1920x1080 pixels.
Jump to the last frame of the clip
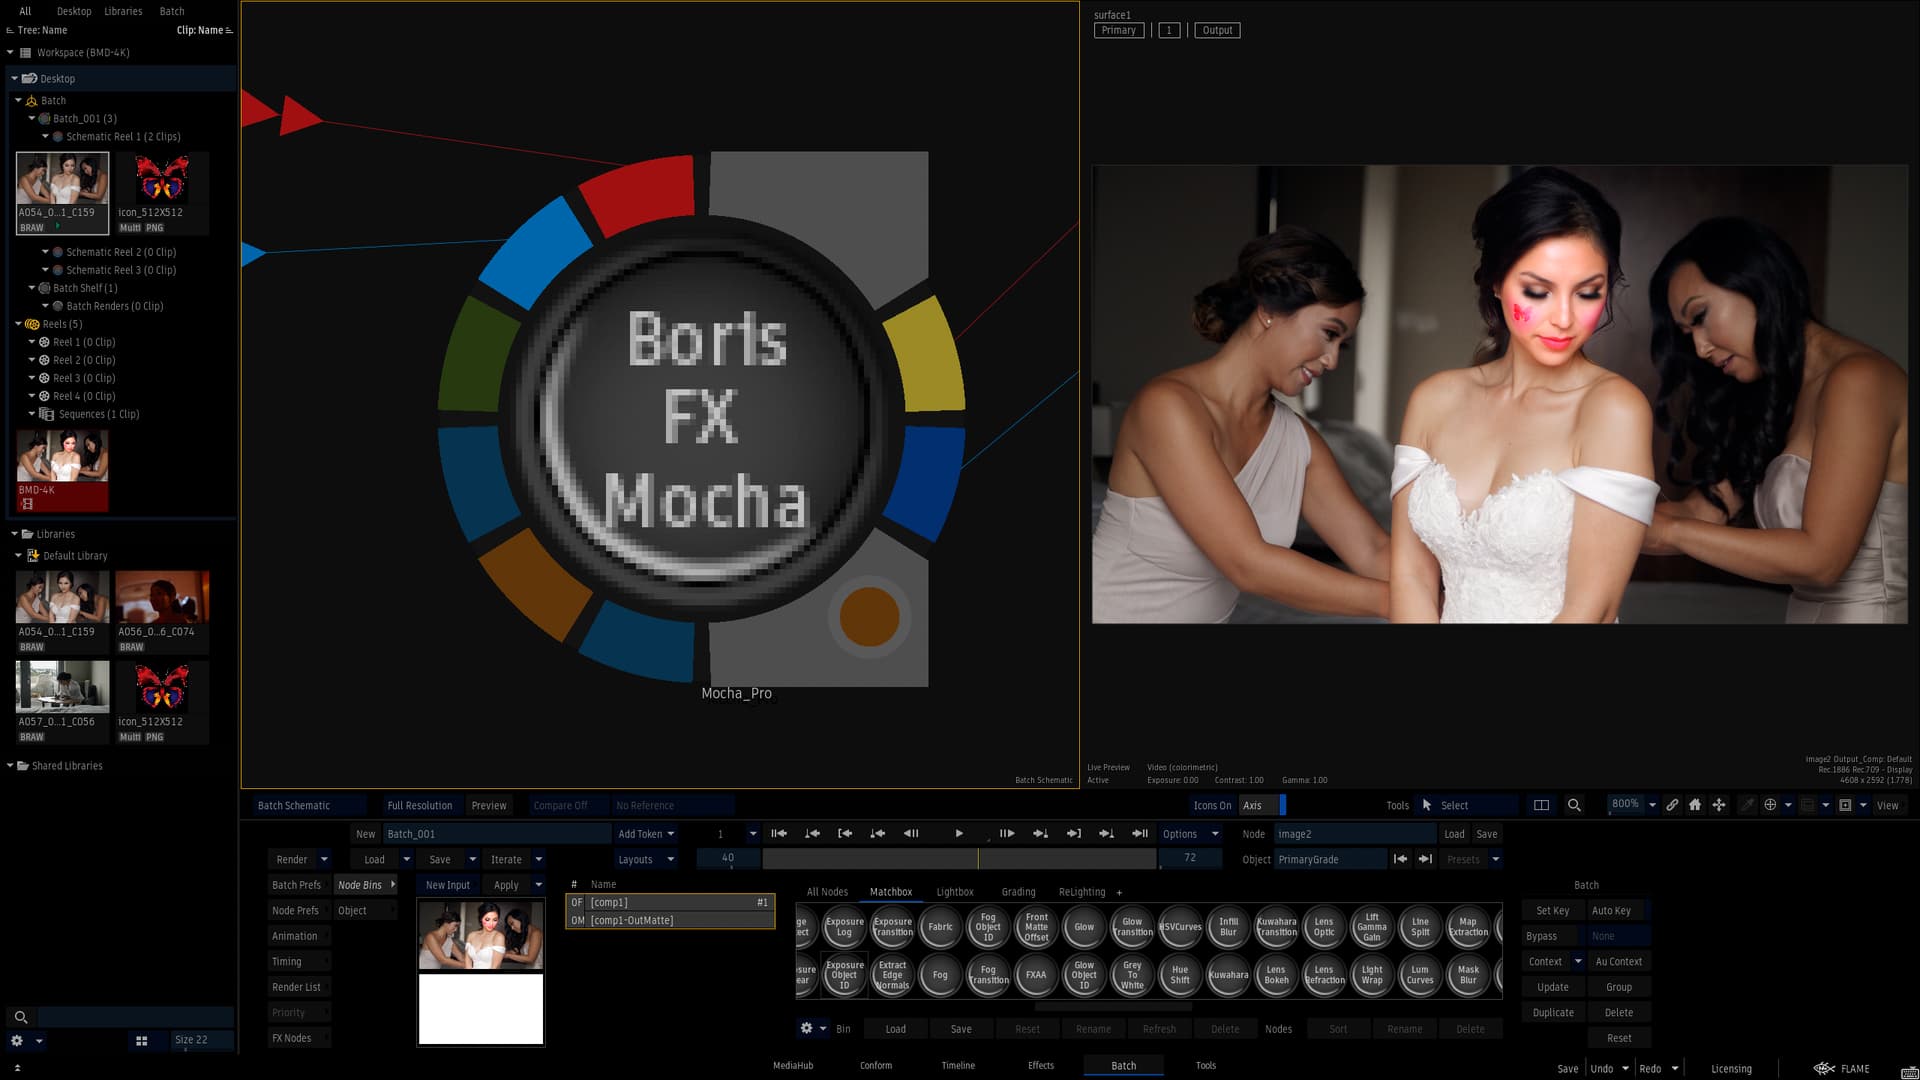(x=1139, y=834)
